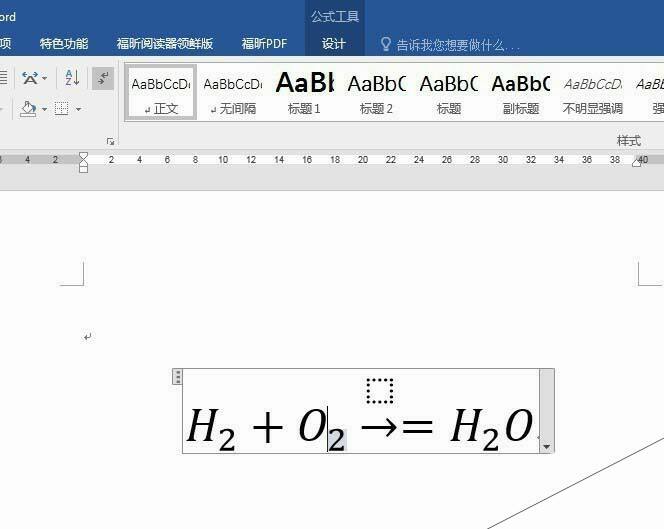Open the 福昕阅读器领鲜版 tab

(x=165, y=44)
